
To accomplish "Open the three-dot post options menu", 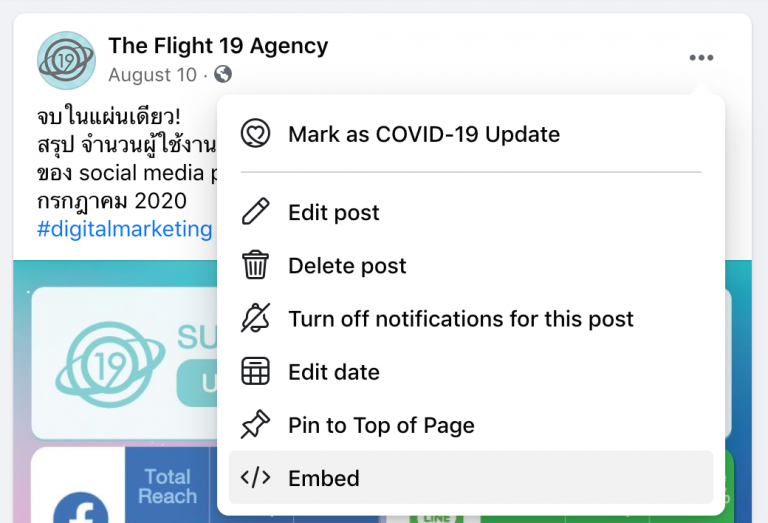I will tap(701, 58).
